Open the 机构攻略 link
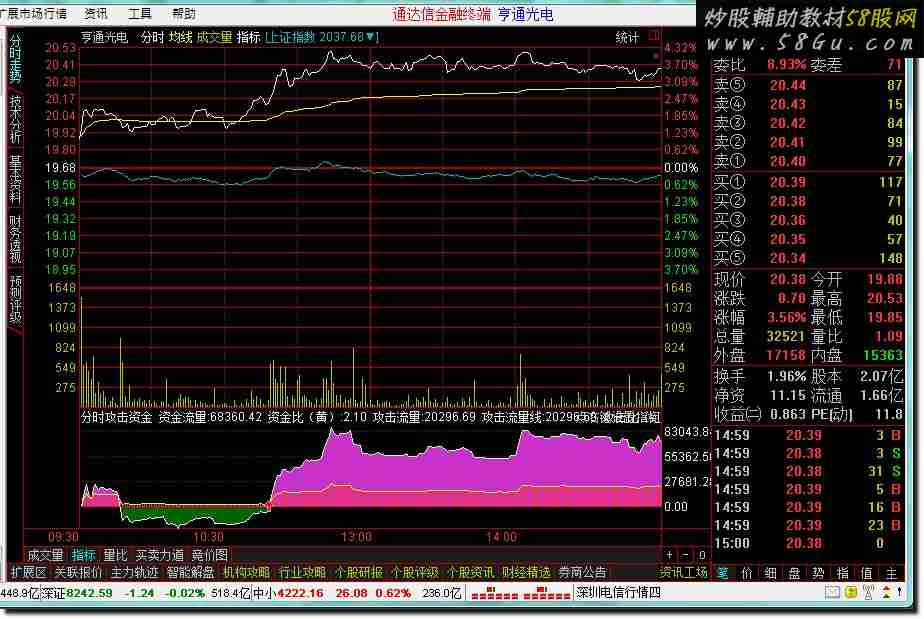 [x=245, y=573]
